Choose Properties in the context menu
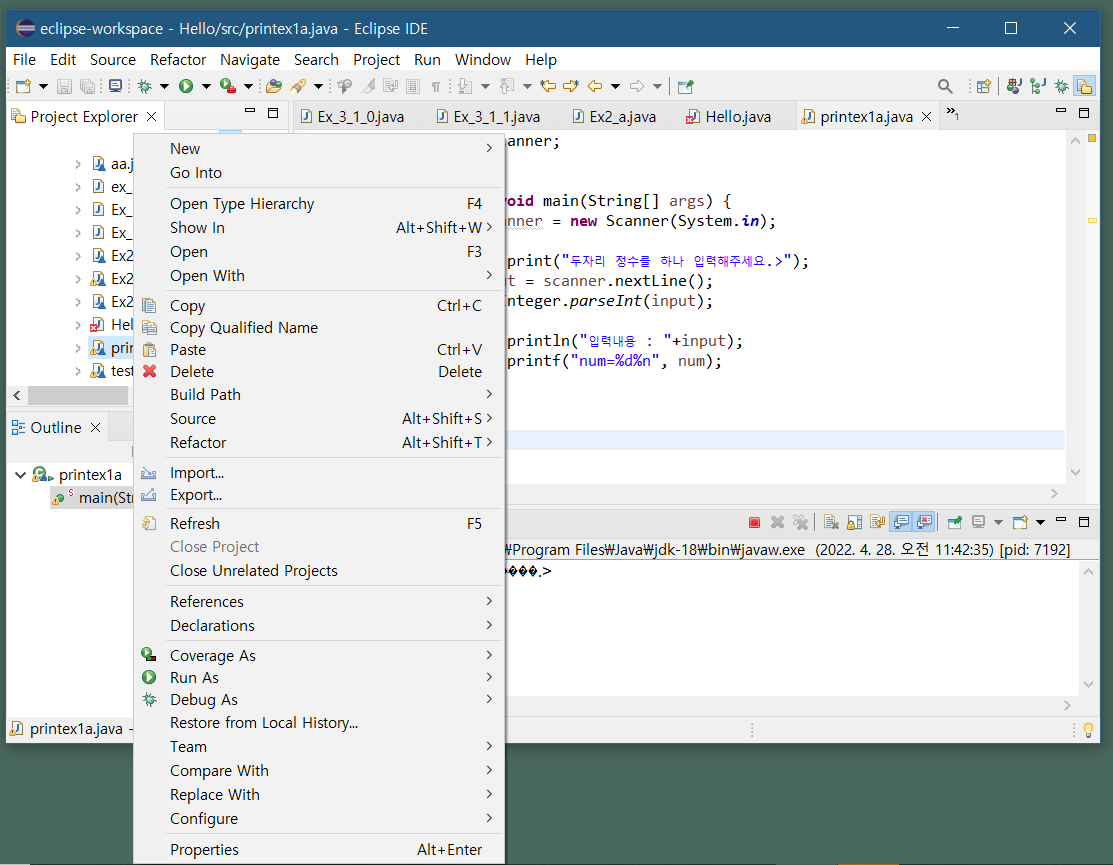This screenshot has width=1113, height=865. [x=204, y=850]
